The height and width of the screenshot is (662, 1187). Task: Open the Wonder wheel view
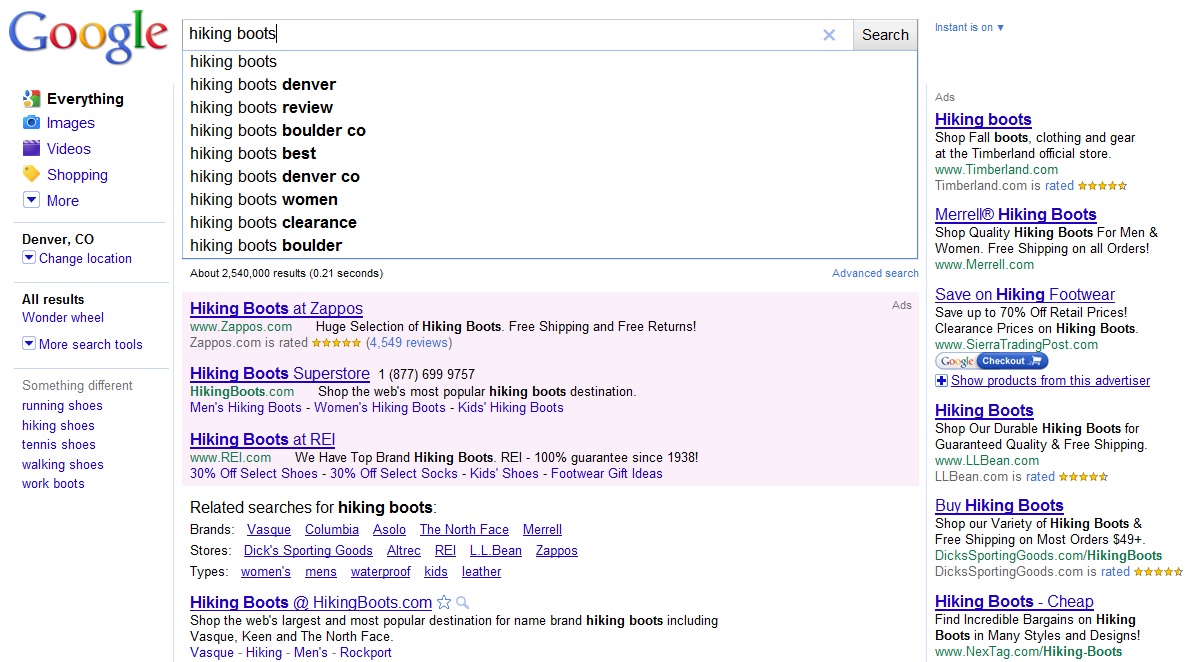(x=63, y=317)
